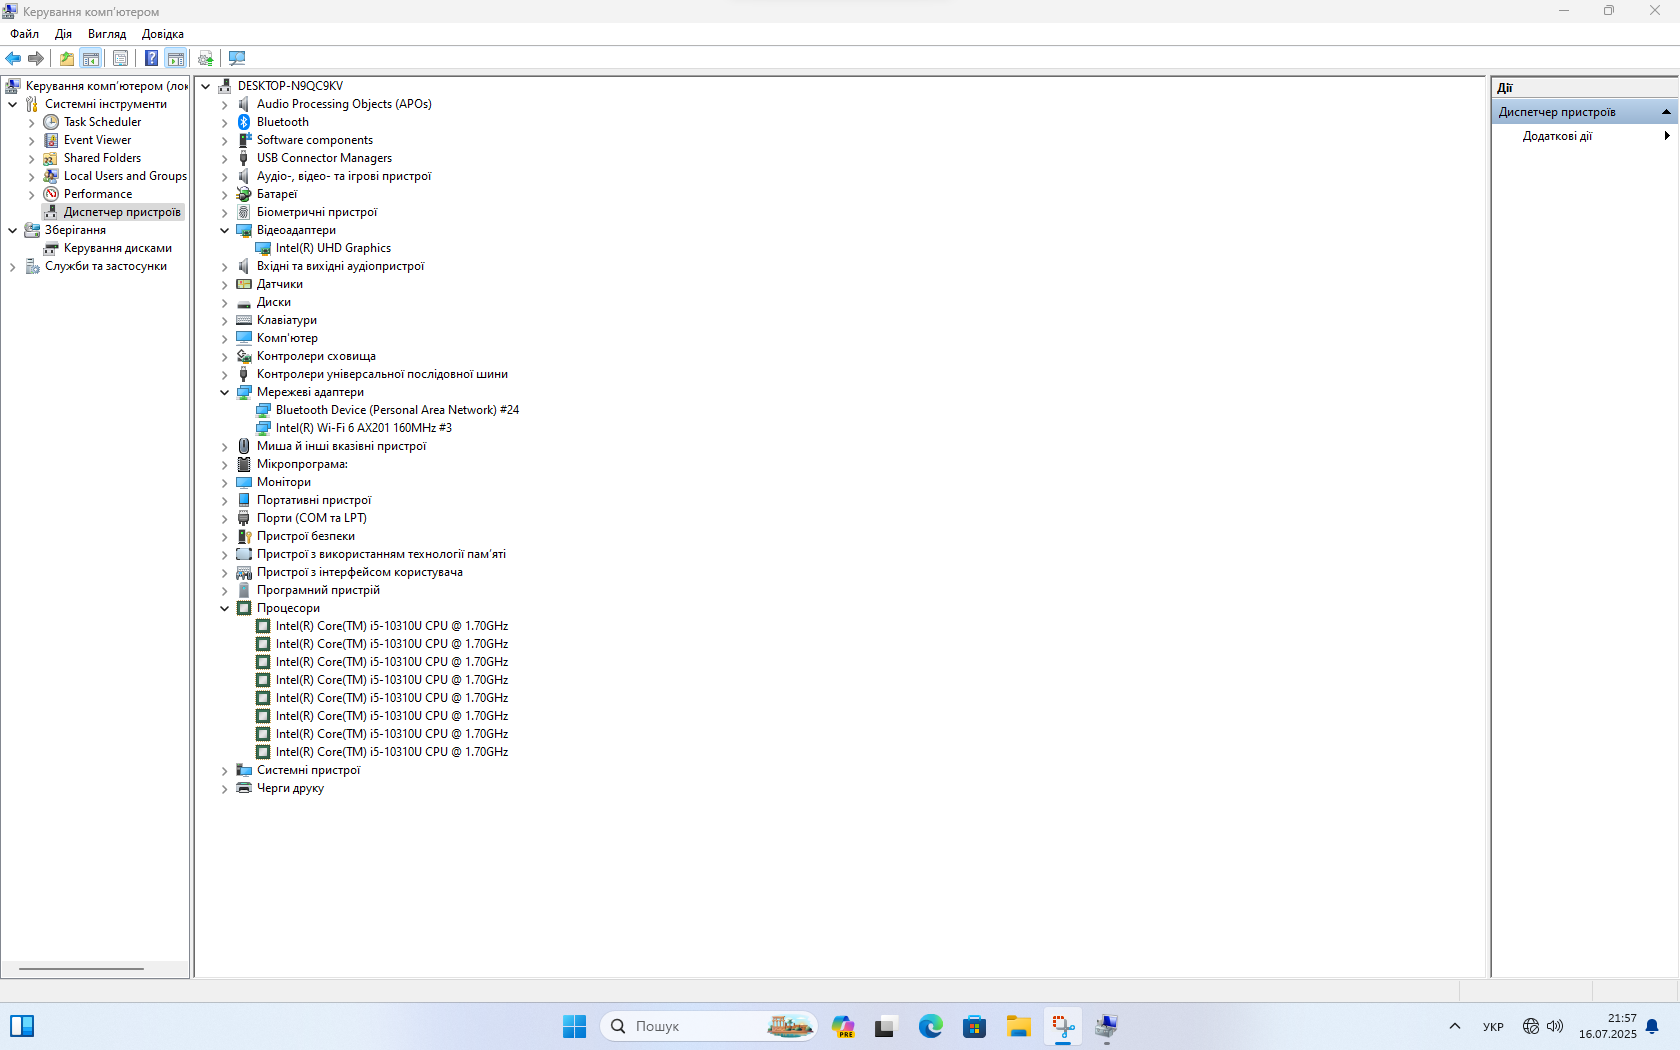
Task: Open the Вигляд menu
Action: [x=107, y=34]
